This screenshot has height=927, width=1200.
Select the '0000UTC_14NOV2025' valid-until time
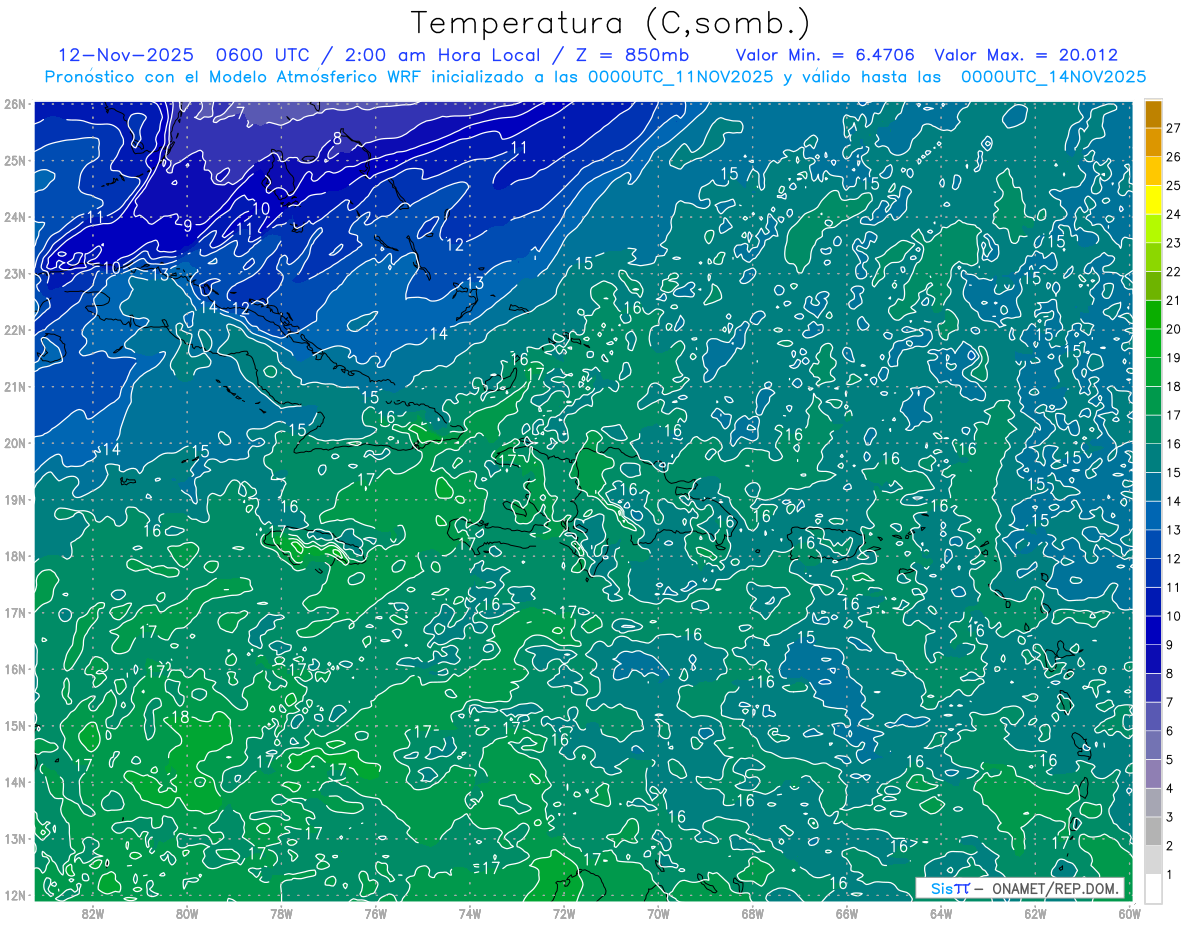click(1053, 77)
